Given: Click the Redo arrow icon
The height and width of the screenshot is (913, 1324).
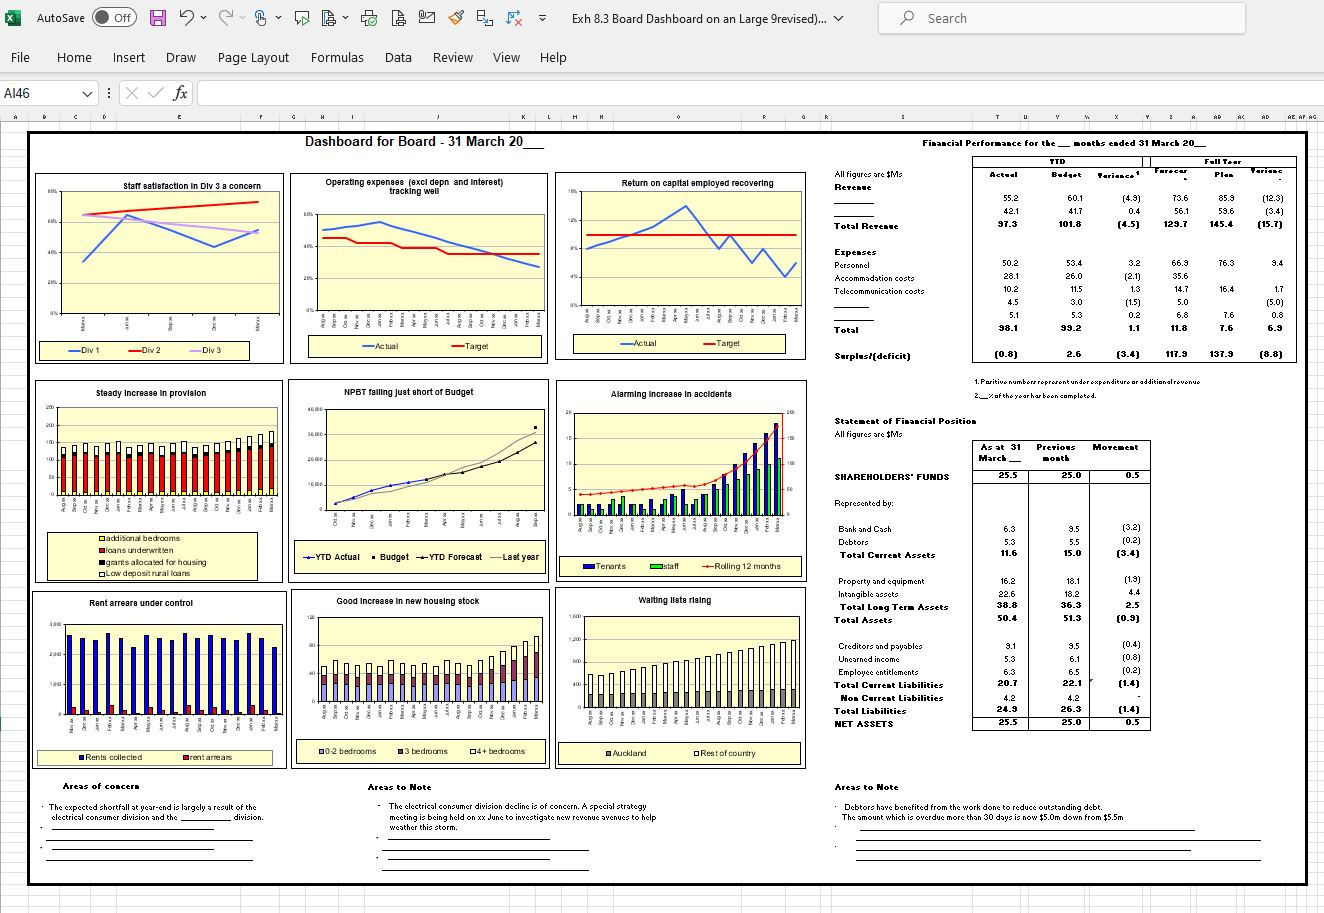Looking at the screenshot, I should click(226, 18).
